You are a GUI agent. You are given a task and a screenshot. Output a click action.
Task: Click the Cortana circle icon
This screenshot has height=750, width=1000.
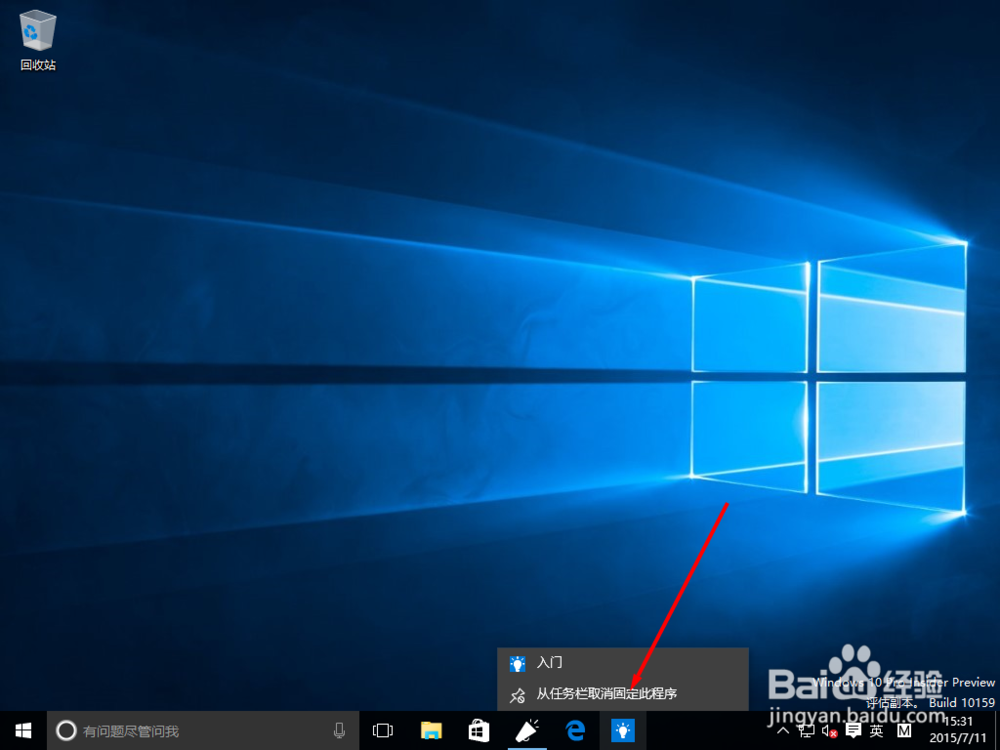click(x=66, y=730)
